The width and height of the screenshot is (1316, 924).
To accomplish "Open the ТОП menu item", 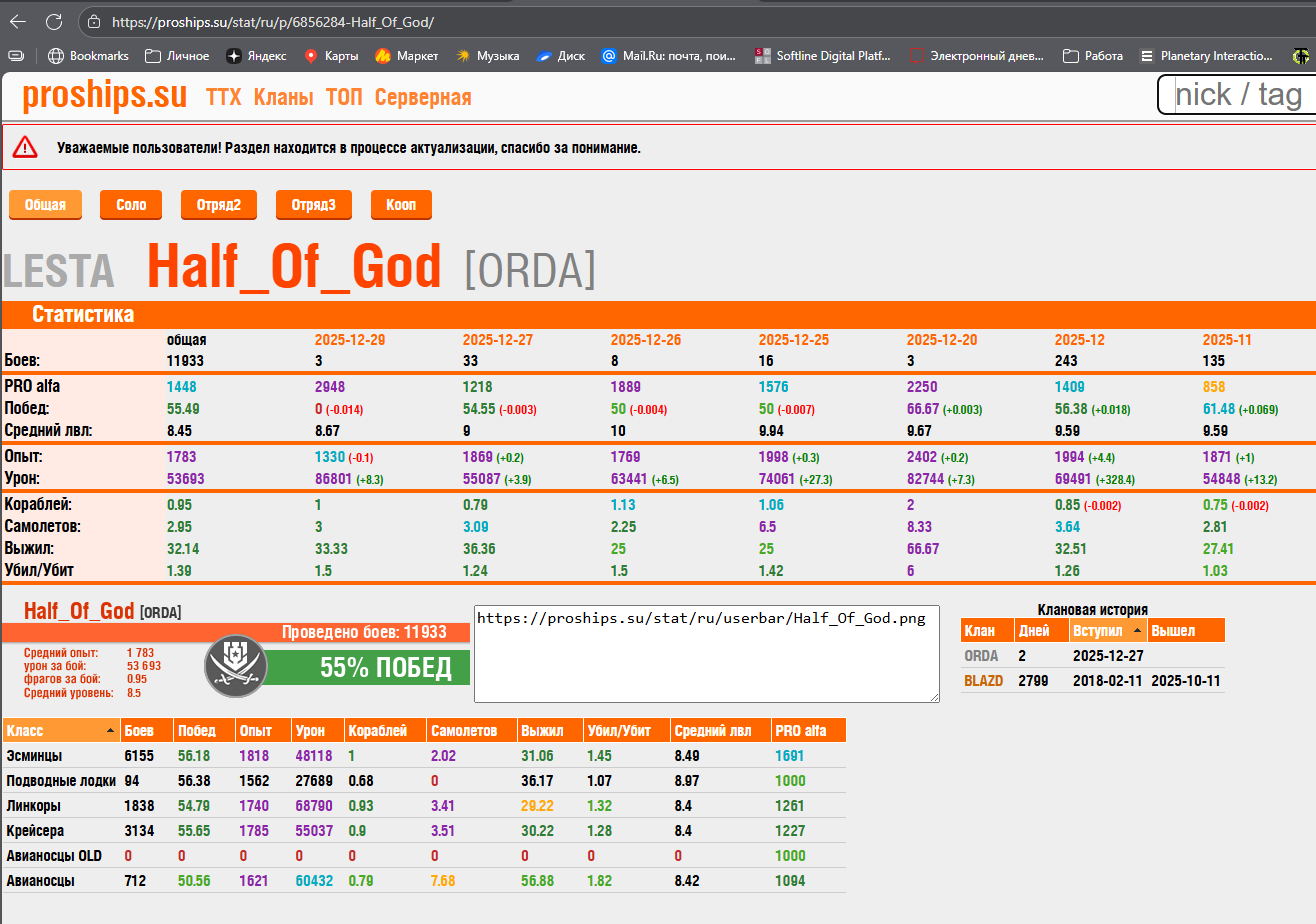I will [344, 97].
